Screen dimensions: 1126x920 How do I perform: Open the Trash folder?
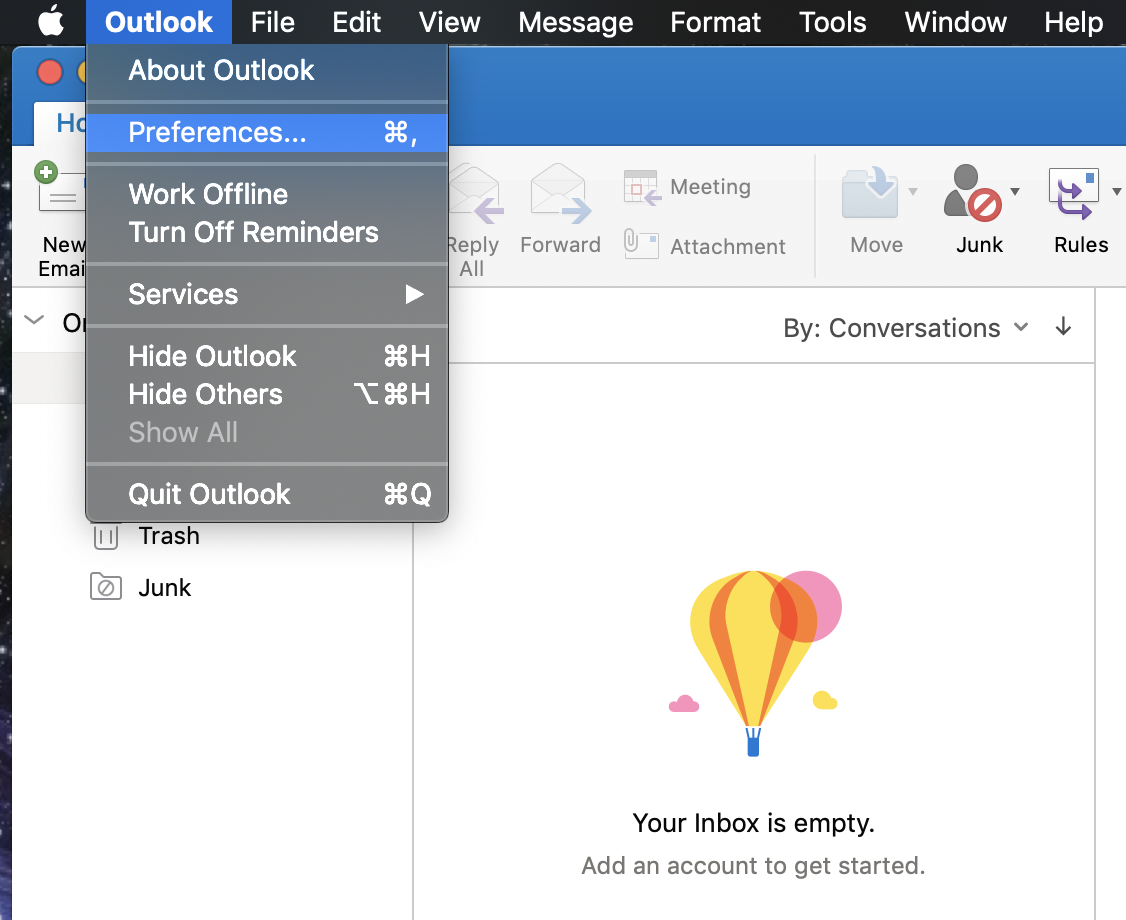pyautogui.click(x=168, y=536)
